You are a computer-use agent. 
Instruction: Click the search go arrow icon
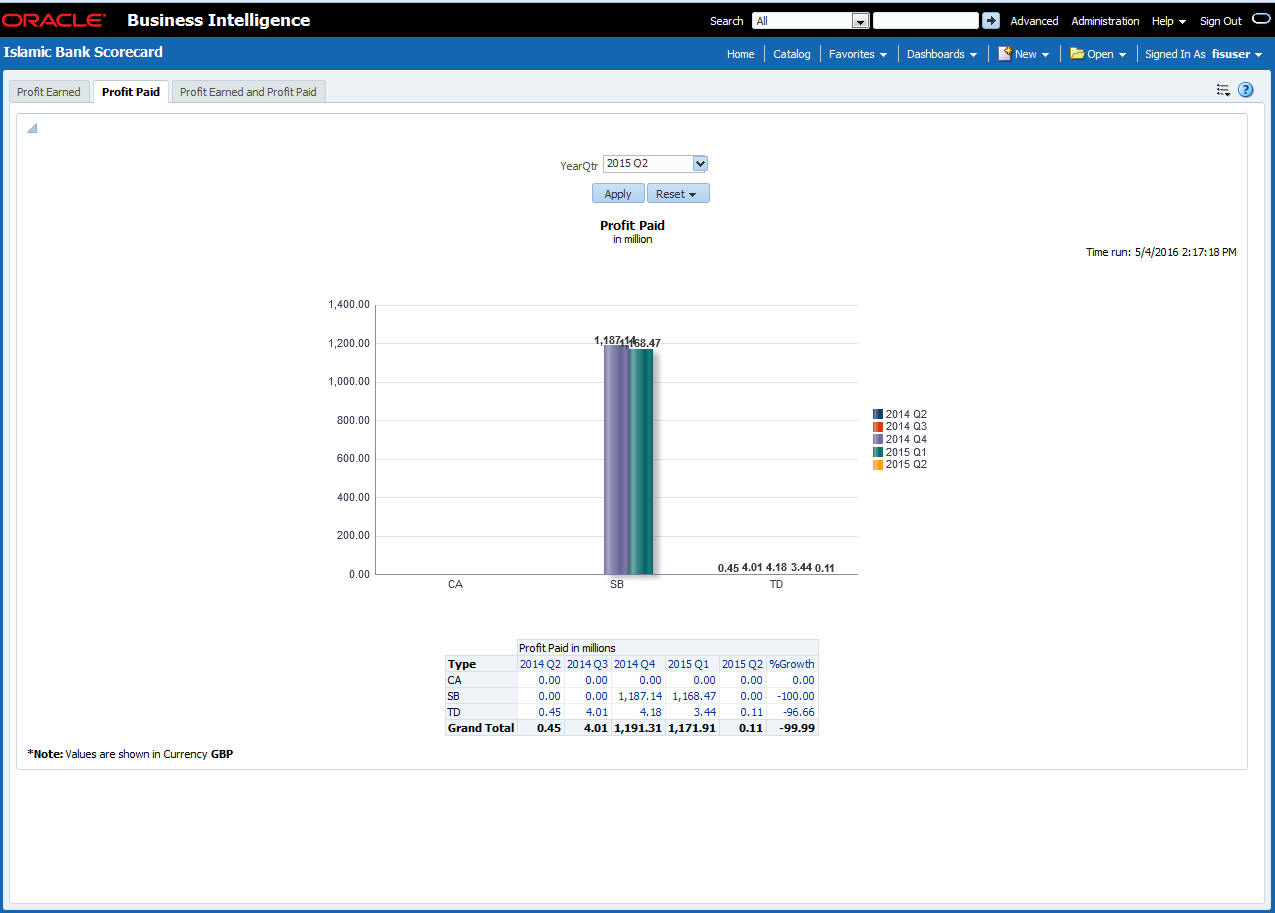991,20
